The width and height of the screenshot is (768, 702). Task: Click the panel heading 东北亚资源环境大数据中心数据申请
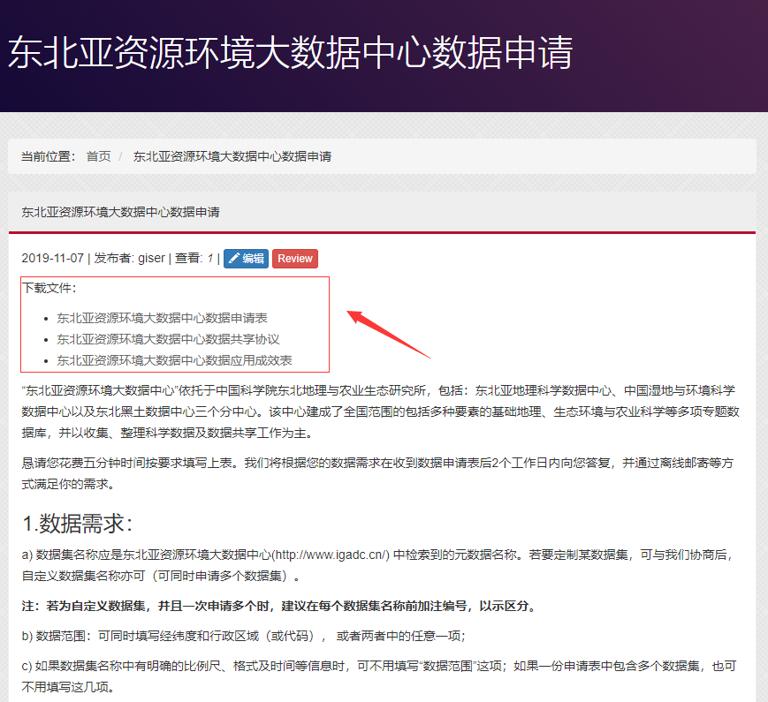[x=120, y=212]
